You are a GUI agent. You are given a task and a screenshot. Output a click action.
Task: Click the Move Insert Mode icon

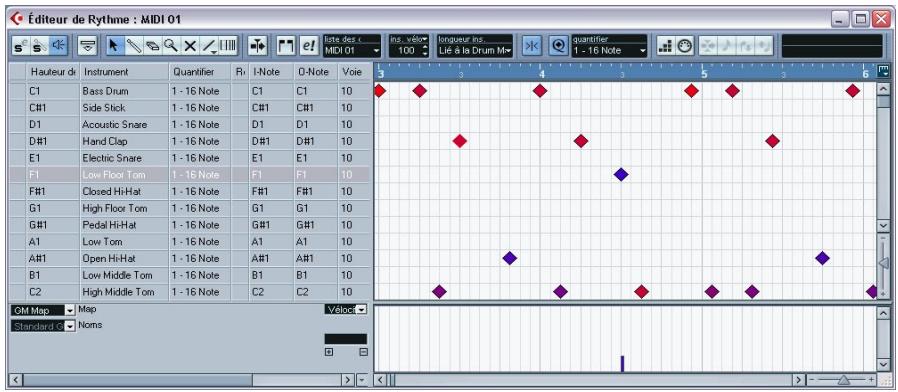tap(708, 46)
